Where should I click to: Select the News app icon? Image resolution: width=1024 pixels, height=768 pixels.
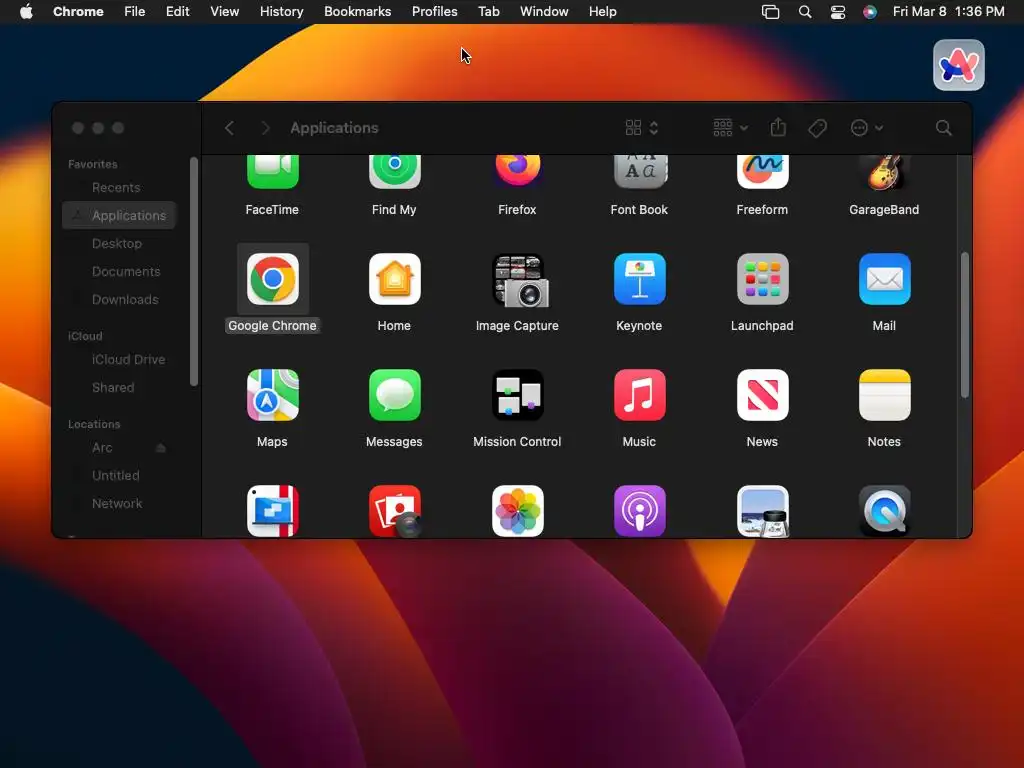pos(762,395)
